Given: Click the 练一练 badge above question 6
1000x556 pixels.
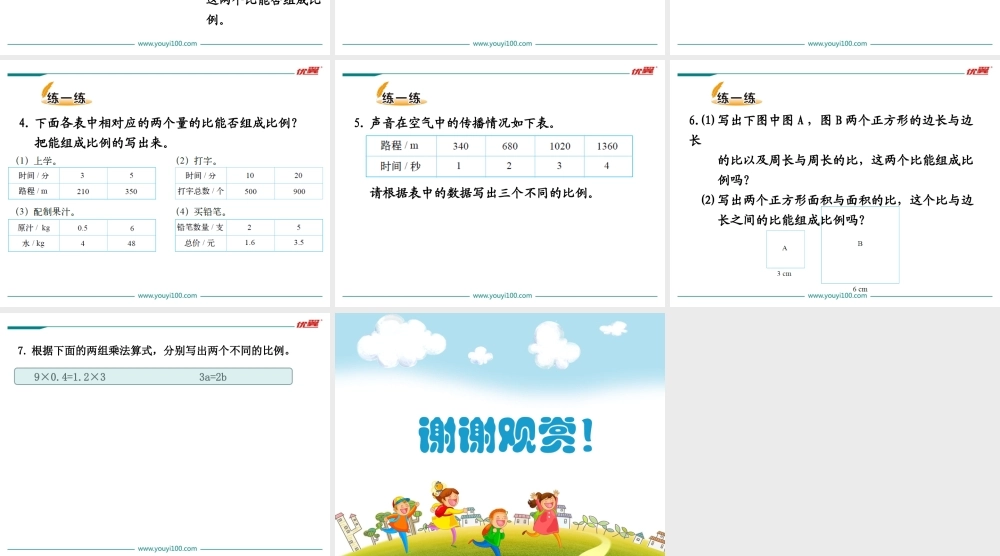Looking at the screenshot, I should point(735,97).
